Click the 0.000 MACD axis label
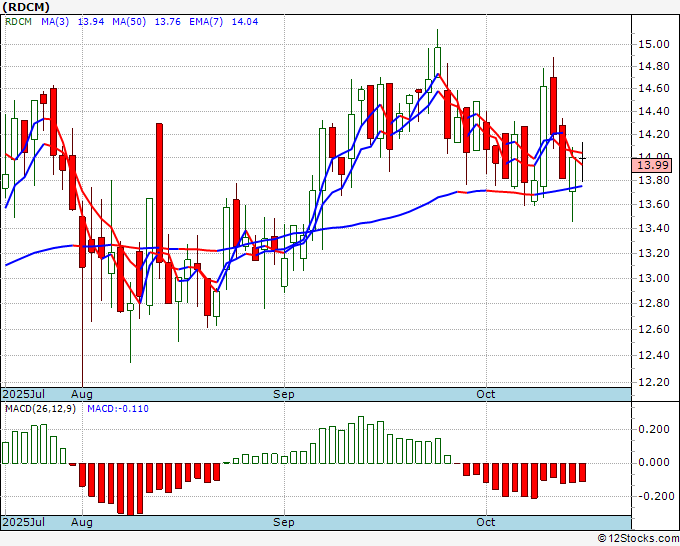680x546 pixels. click(654, 463)
